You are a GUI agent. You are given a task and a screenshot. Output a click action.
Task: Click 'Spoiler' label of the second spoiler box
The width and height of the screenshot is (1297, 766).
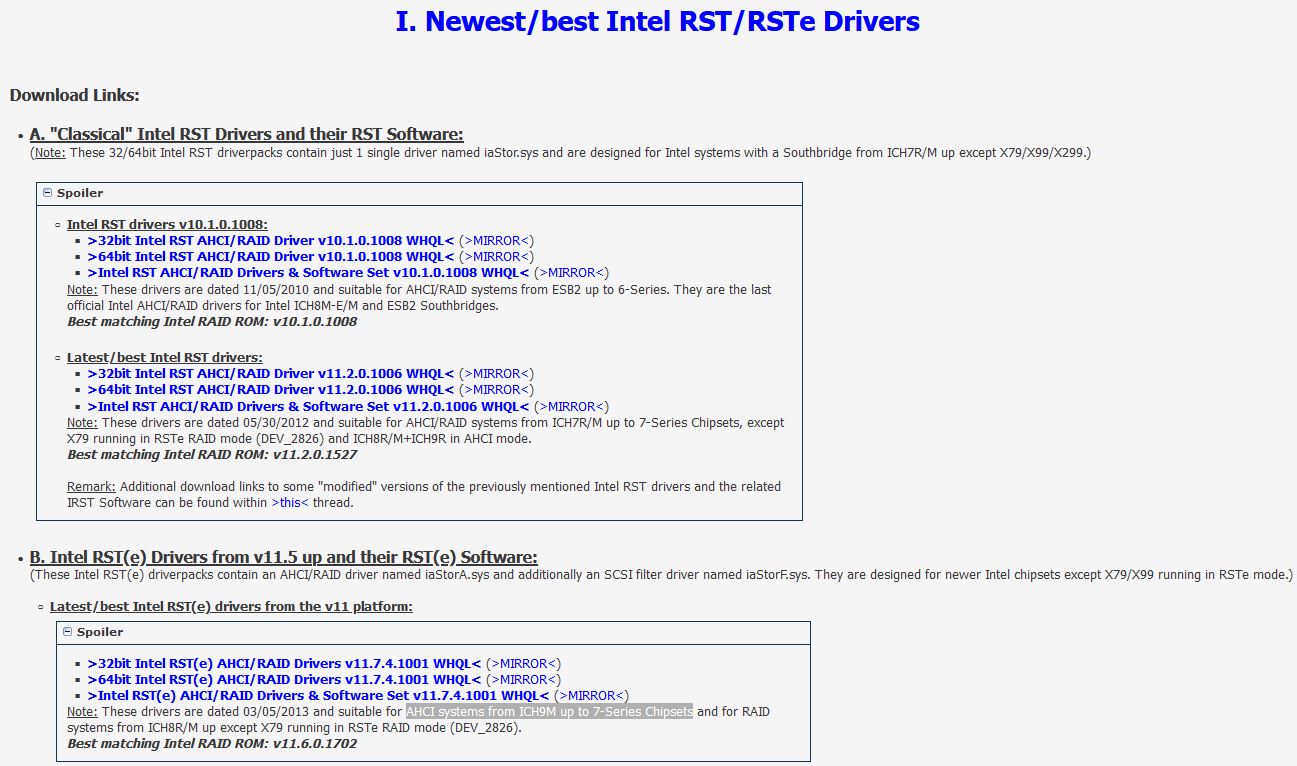coord(100,632)
